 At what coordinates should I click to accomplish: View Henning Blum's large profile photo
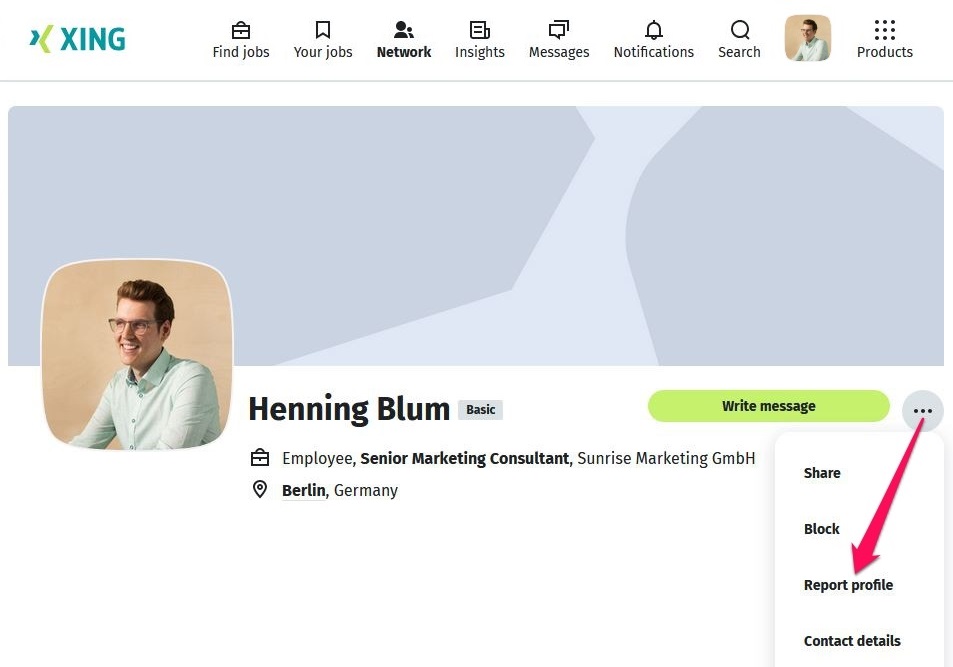pos(138,355)
